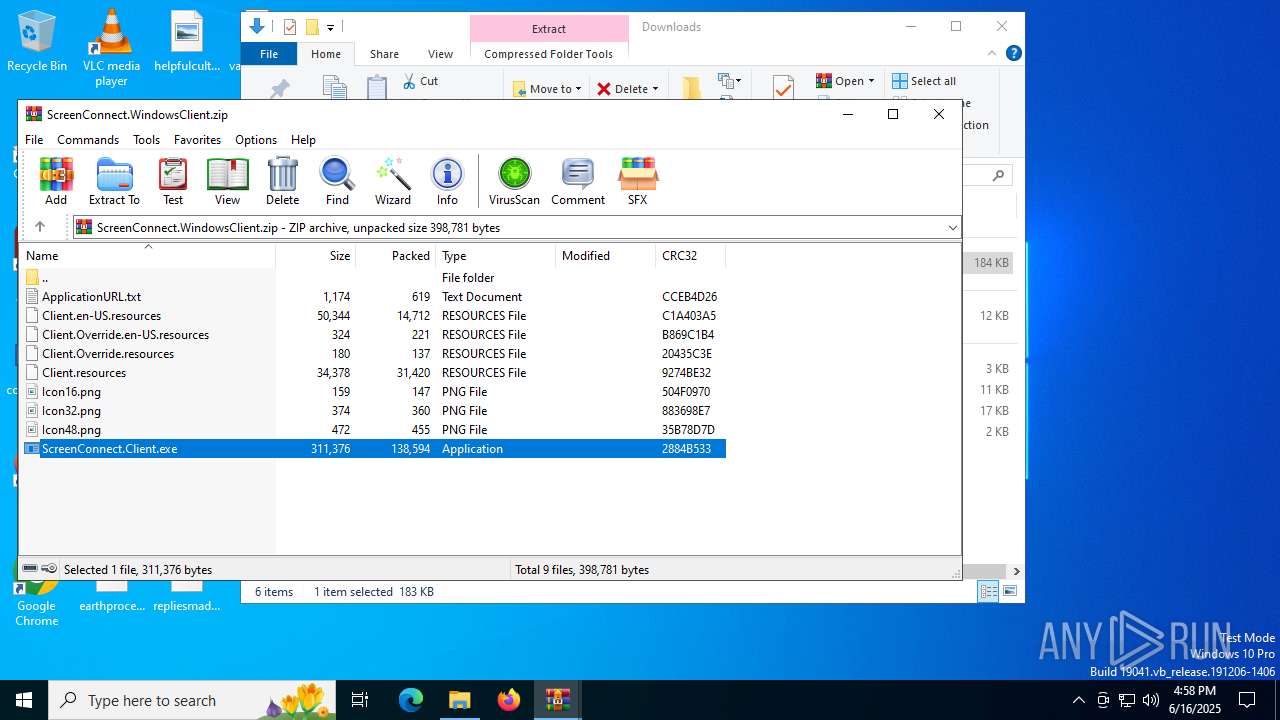Open Task View on the taskbar

pyautogui.click(x=360, y=700)
